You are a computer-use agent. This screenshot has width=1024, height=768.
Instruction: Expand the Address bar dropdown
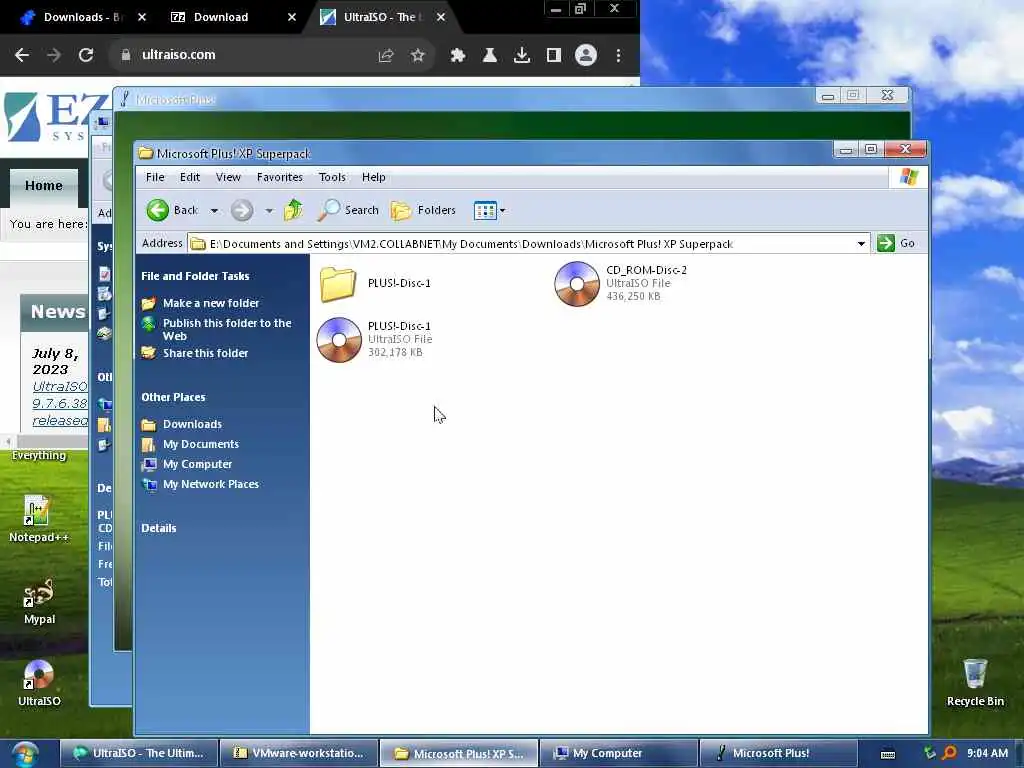click(x=861, y=244)
